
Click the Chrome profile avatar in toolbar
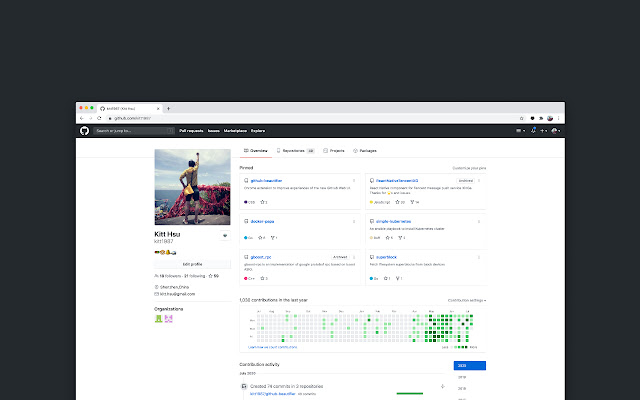pyautogui.click(x=550, y=118)
